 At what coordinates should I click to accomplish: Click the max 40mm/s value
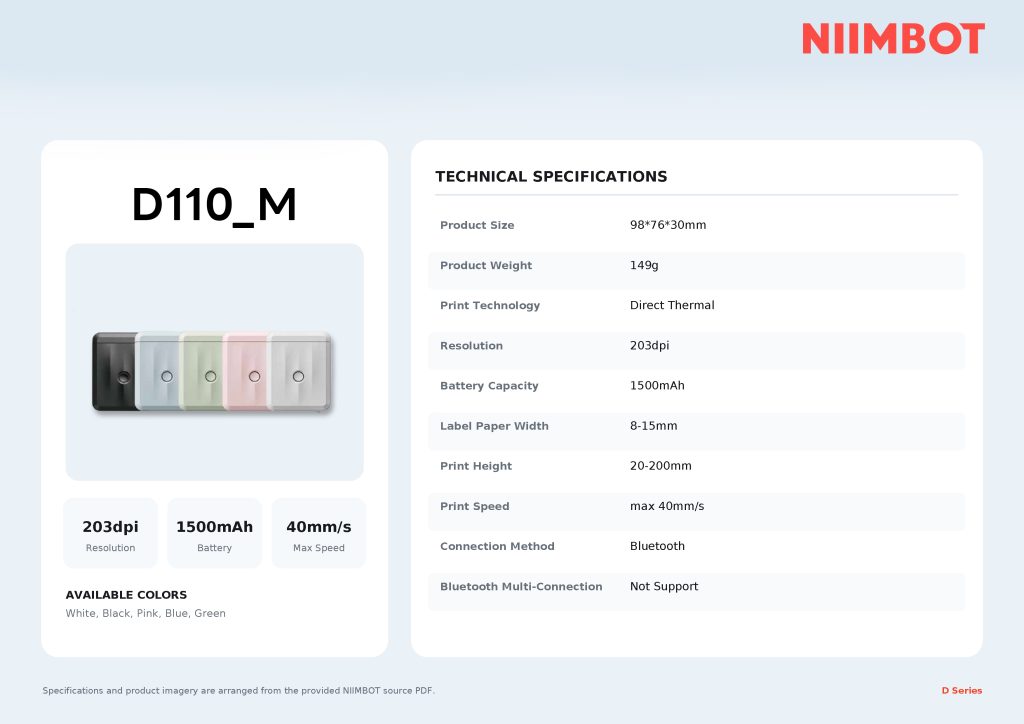[x=667, y=506]
